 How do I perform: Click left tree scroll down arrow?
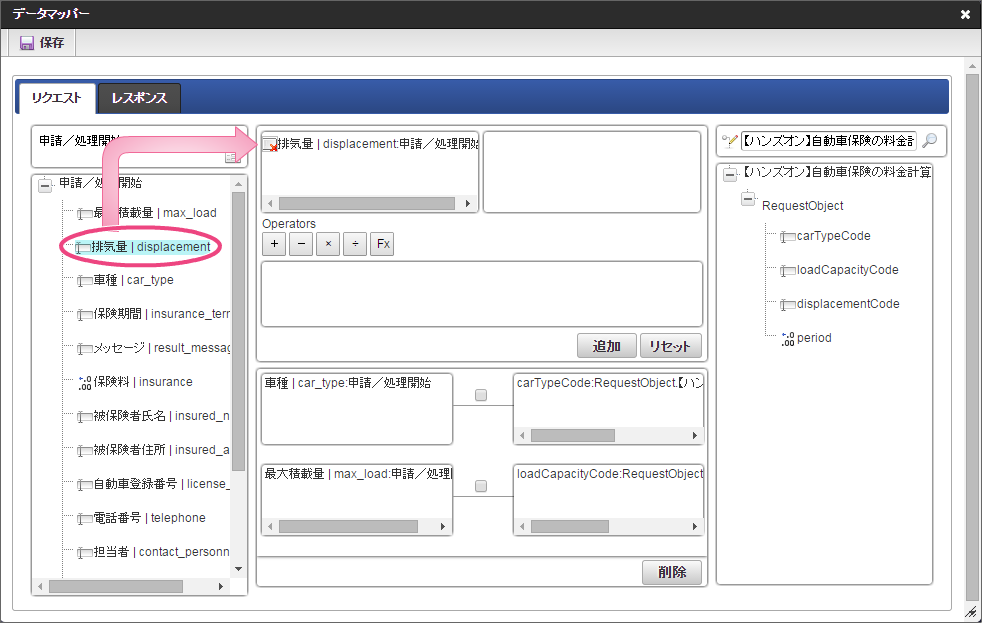pos(238,569)
